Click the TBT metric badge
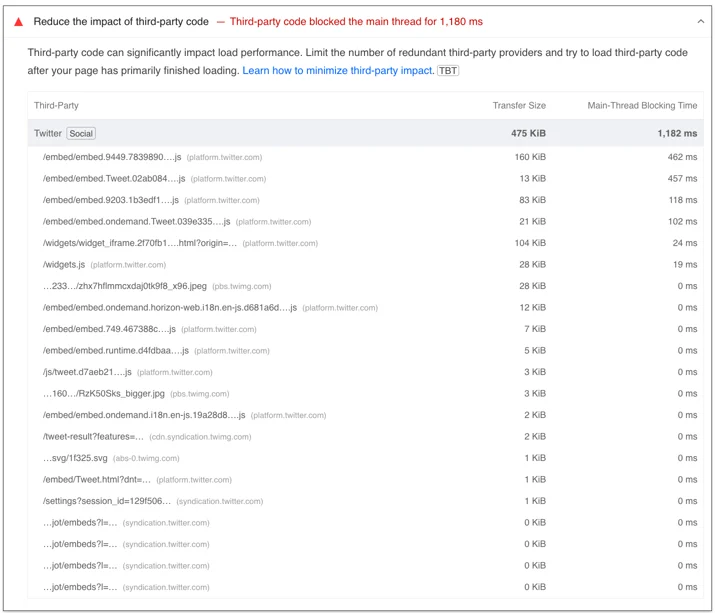This screenshot has width=715, height=613. [448, 71]
